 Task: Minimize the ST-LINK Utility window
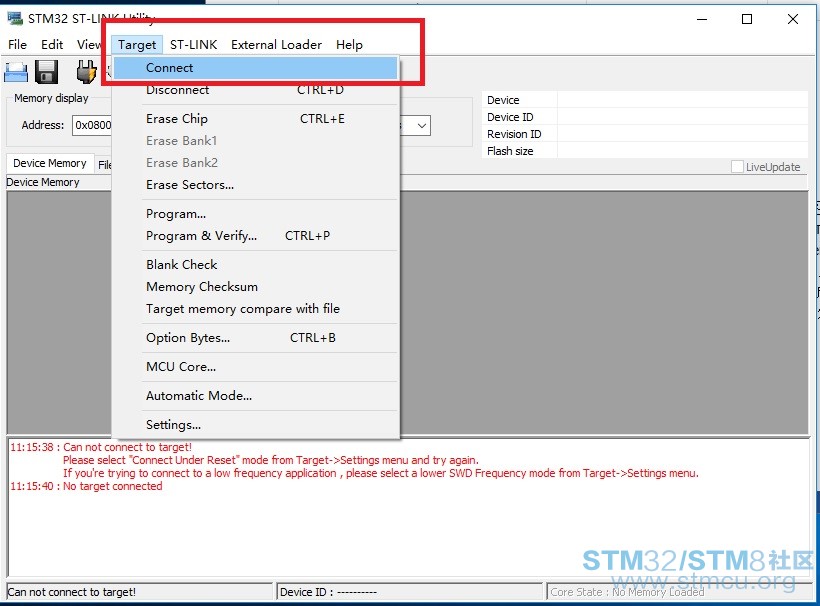pyautogui.click(x=702, y=19)
